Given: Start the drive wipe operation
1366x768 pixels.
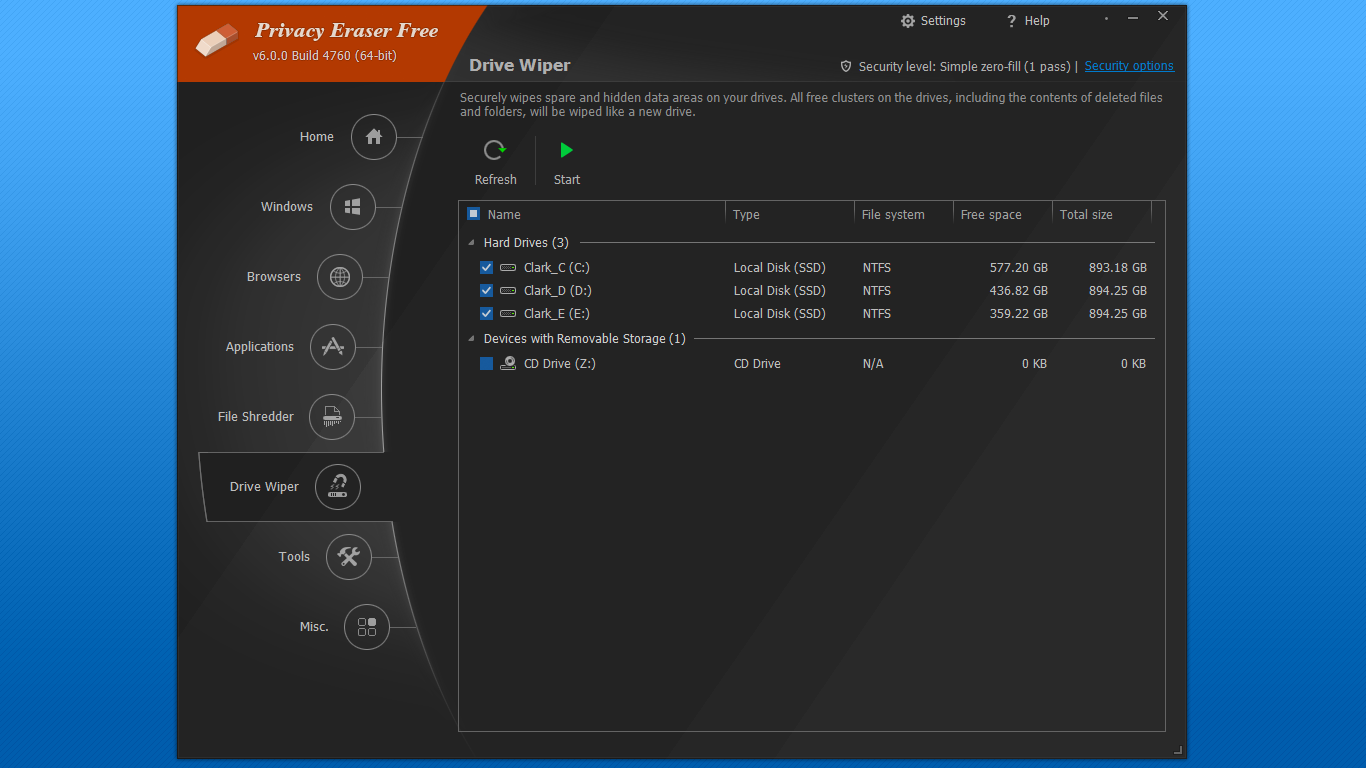Looking at the screenshot, I should point(566,160).
